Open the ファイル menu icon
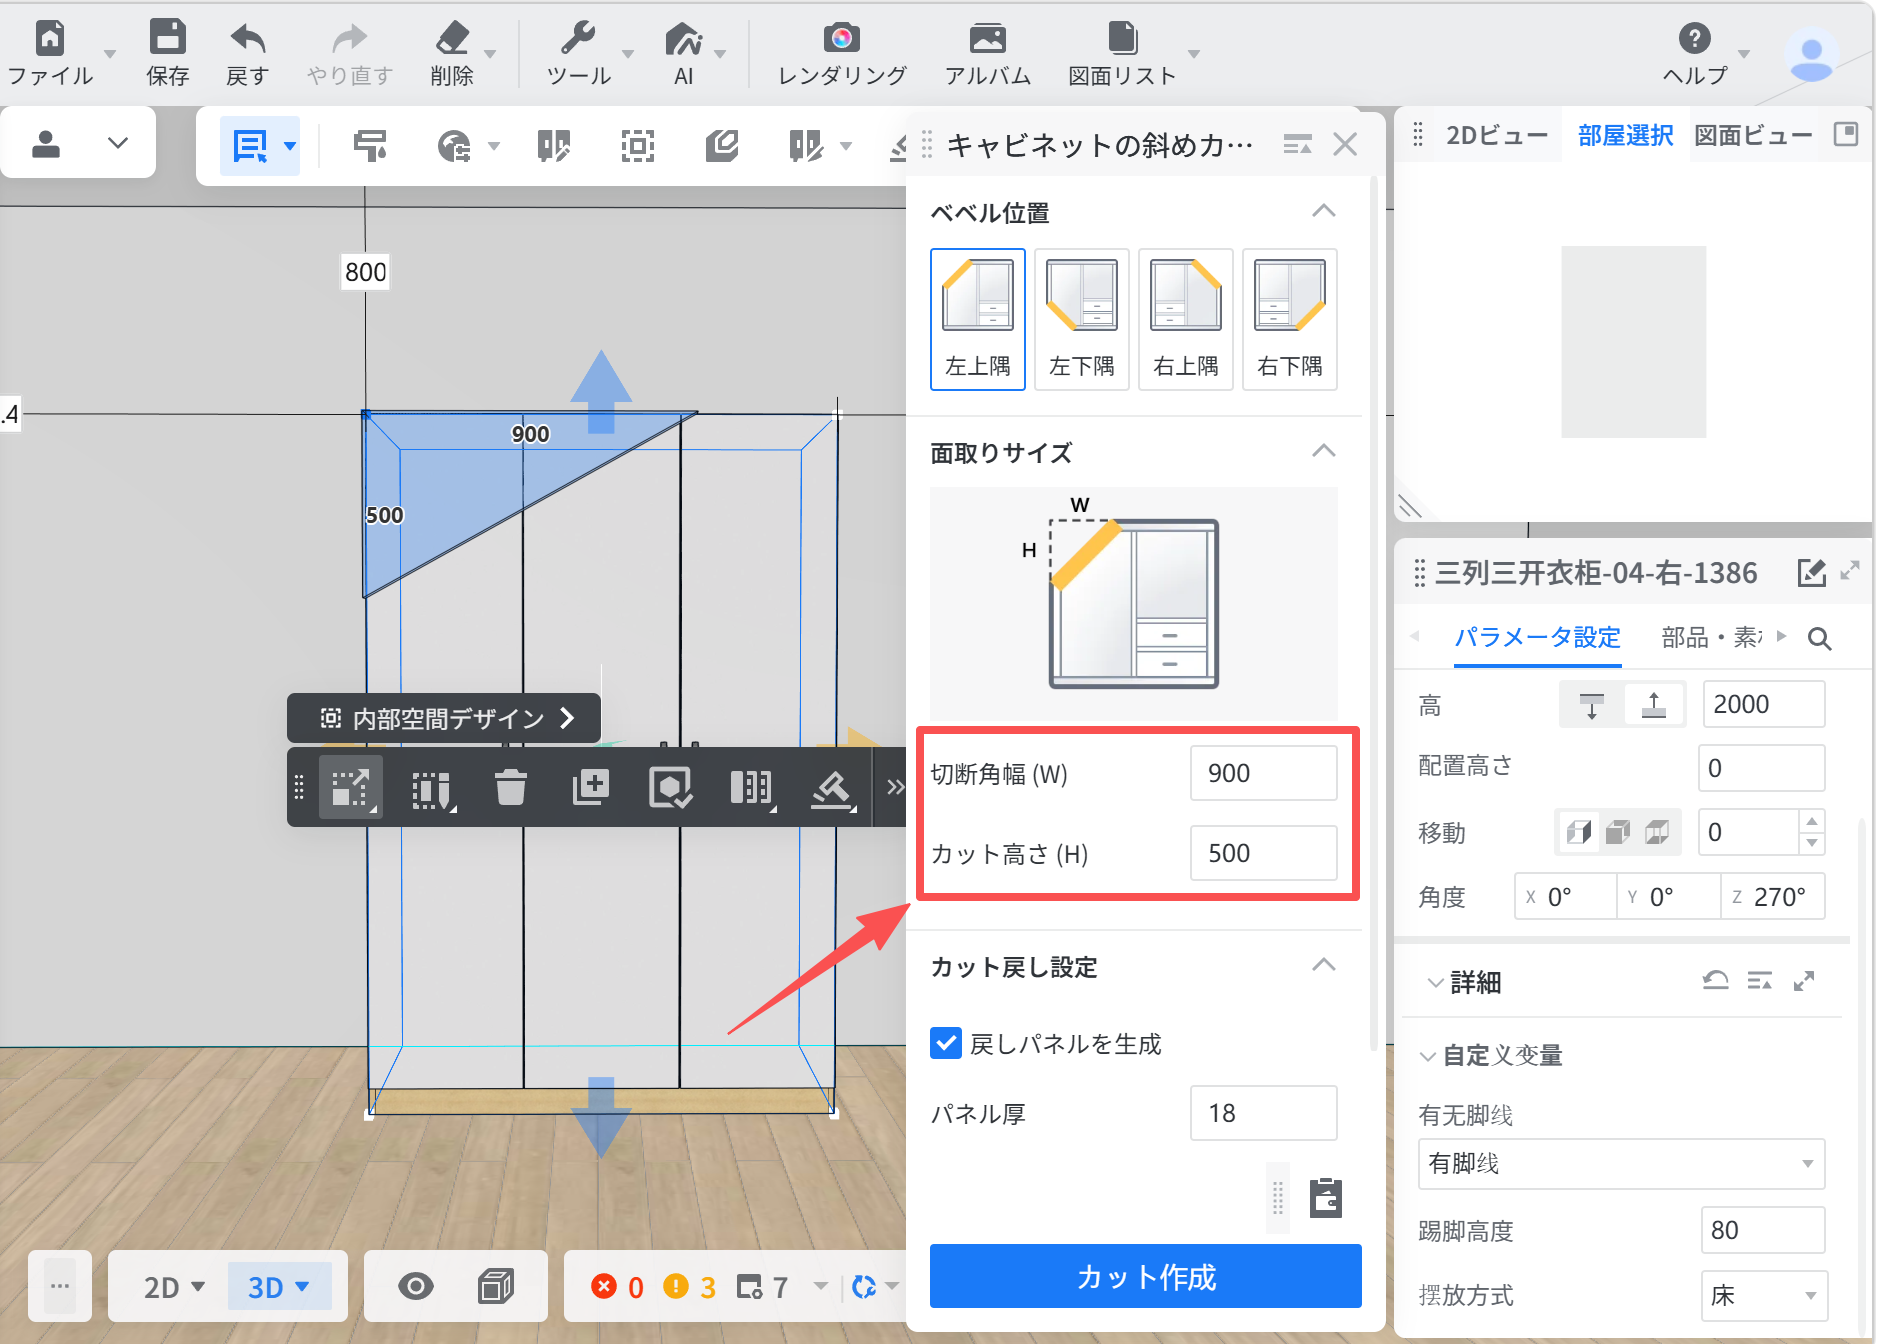This screenshot has width=1880, height=1344. coord(50,39)
